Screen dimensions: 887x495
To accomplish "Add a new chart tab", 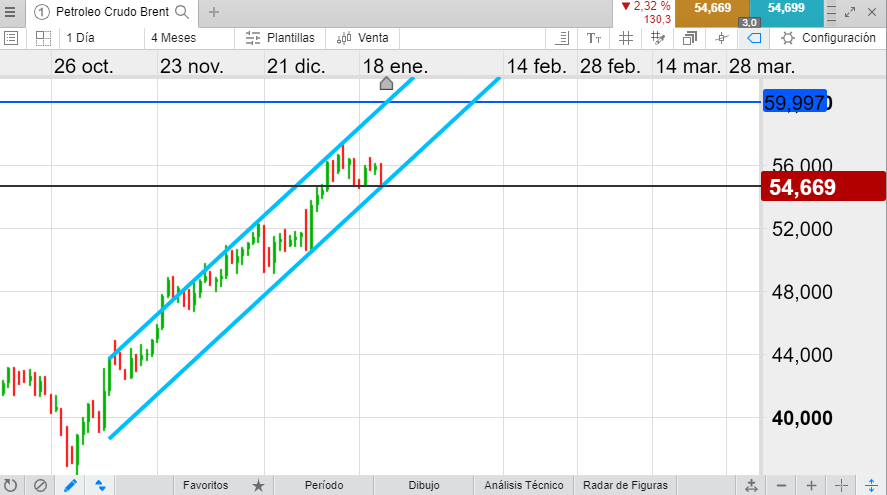I will click(x=214, y=12).
